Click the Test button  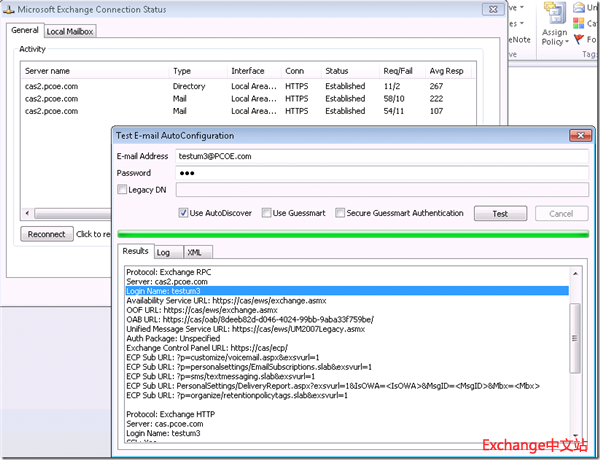[499, 214]
